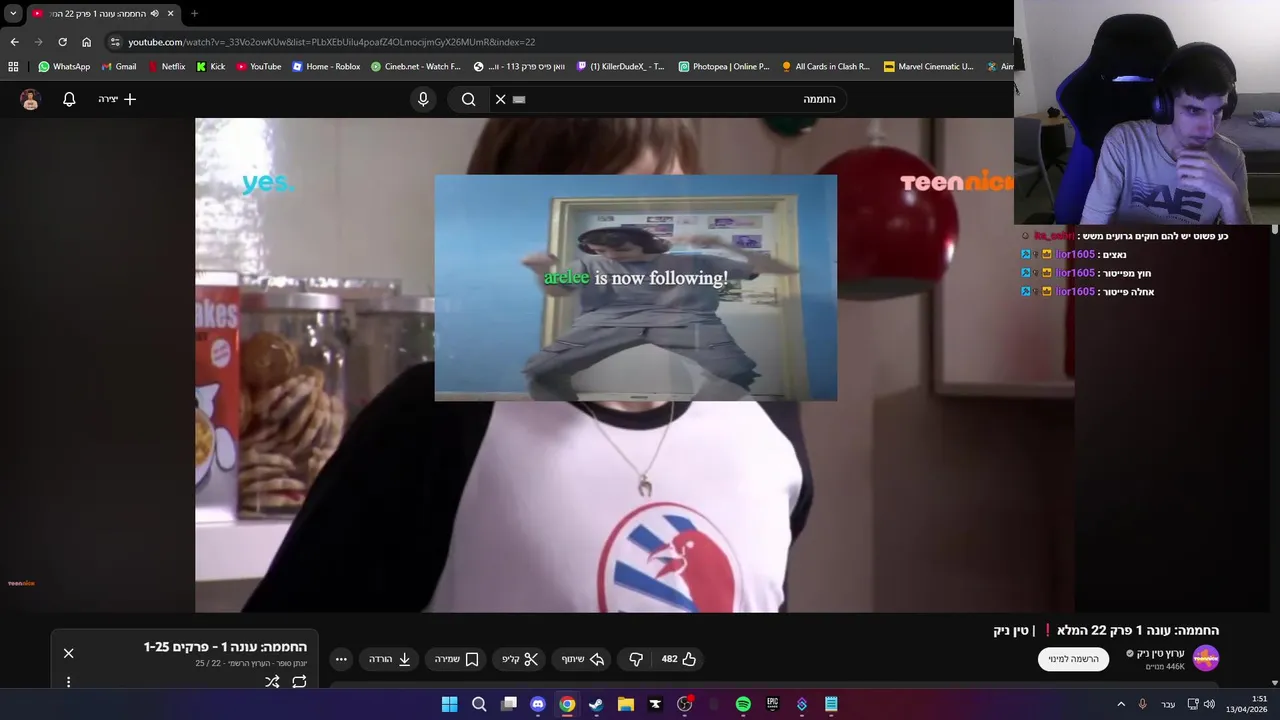Click the YouTube search magnifier icon

pos(468,99)
